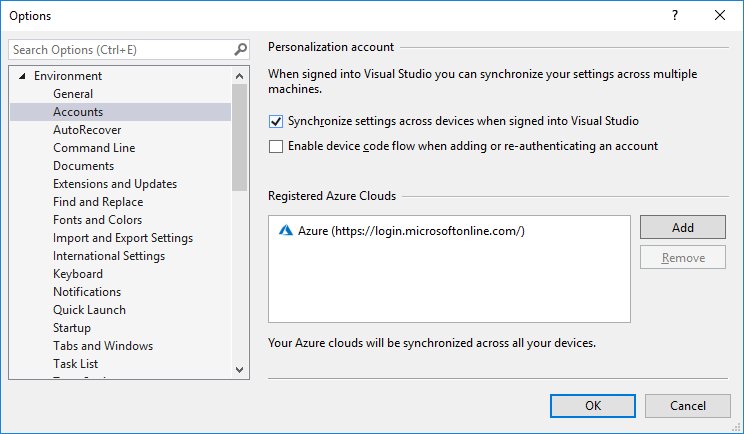Select Quick Launch options
This screenshot has height=434, width=744.
tap(90, 310)
